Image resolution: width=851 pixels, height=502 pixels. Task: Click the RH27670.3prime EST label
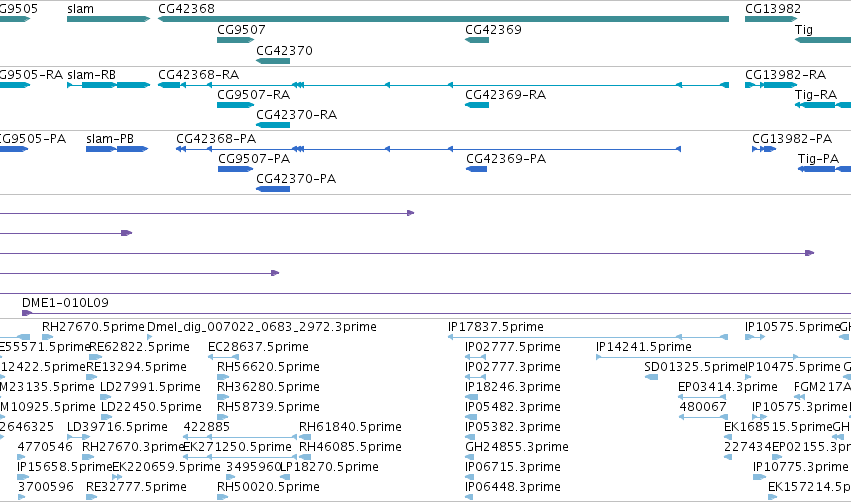133,448
